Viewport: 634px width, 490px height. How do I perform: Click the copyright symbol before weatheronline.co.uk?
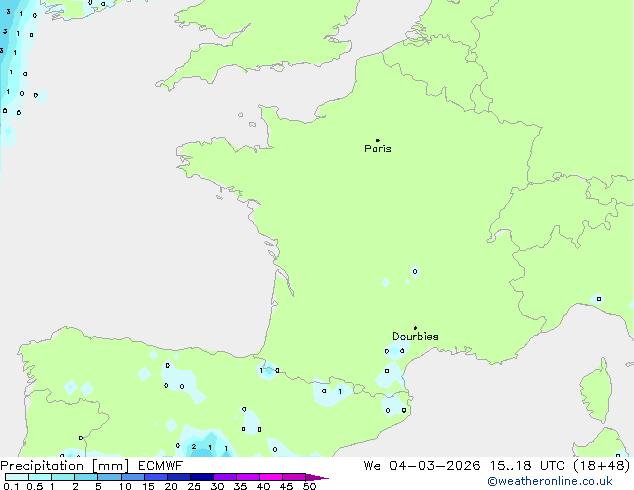tap(492, 481)
